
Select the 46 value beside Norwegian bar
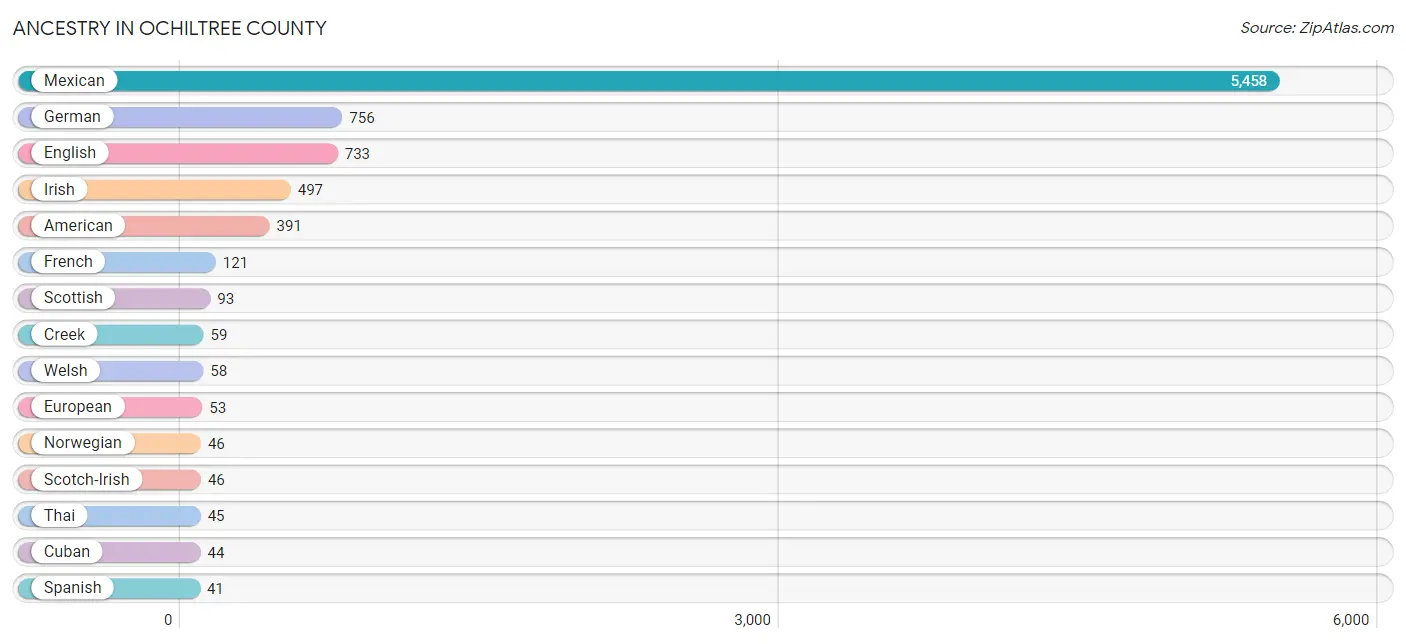(x=217, y=444)
